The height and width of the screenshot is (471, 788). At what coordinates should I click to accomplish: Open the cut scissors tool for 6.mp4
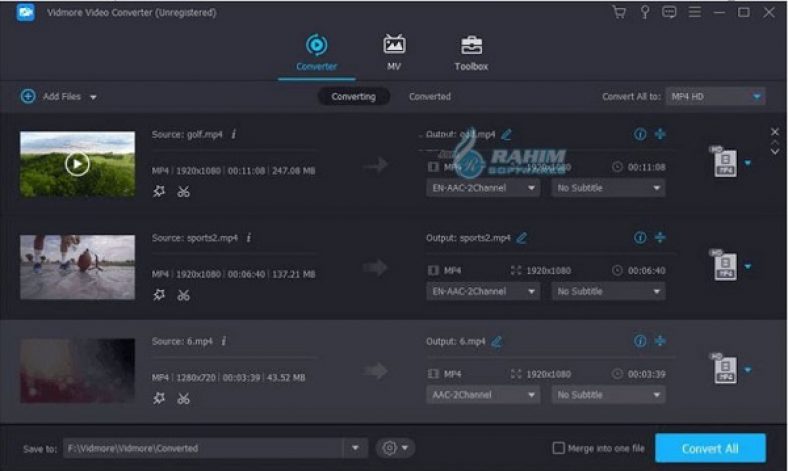coord(183,399)
